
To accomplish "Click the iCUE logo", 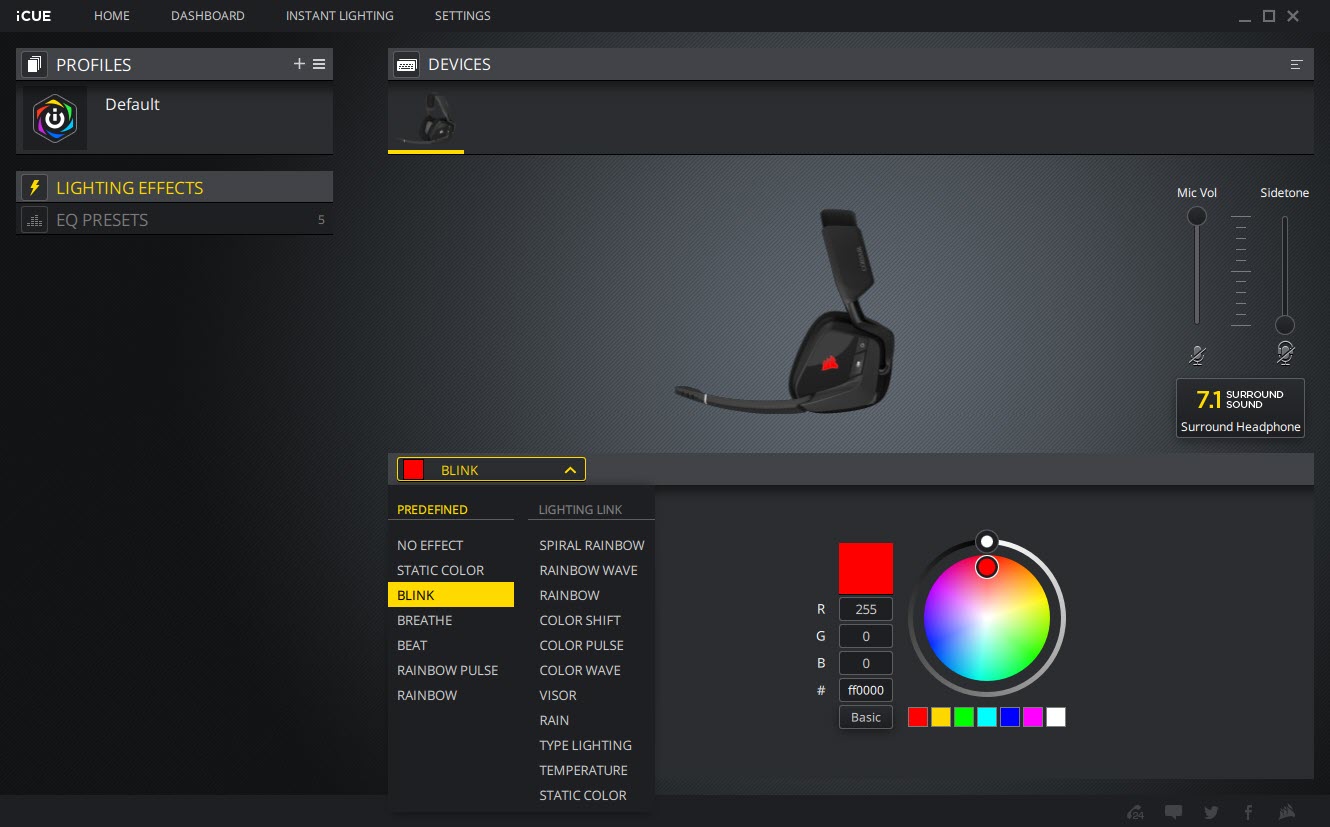I will tap(34, 16).
